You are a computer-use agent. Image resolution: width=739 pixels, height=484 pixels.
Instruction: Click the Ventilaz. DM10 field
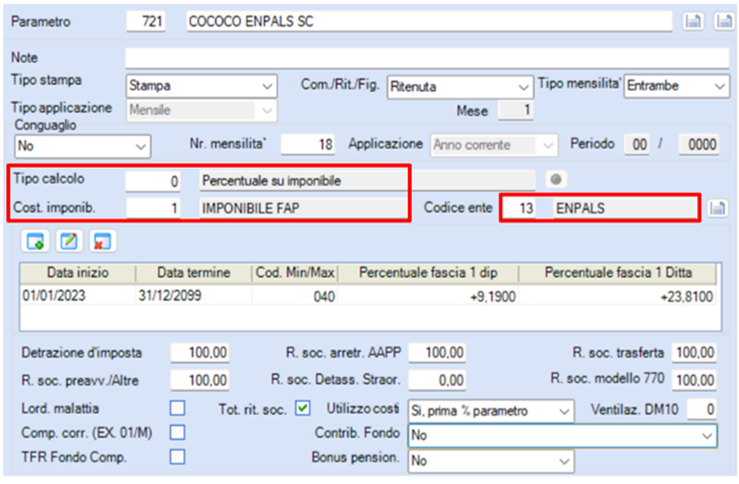tap(702, 409)
